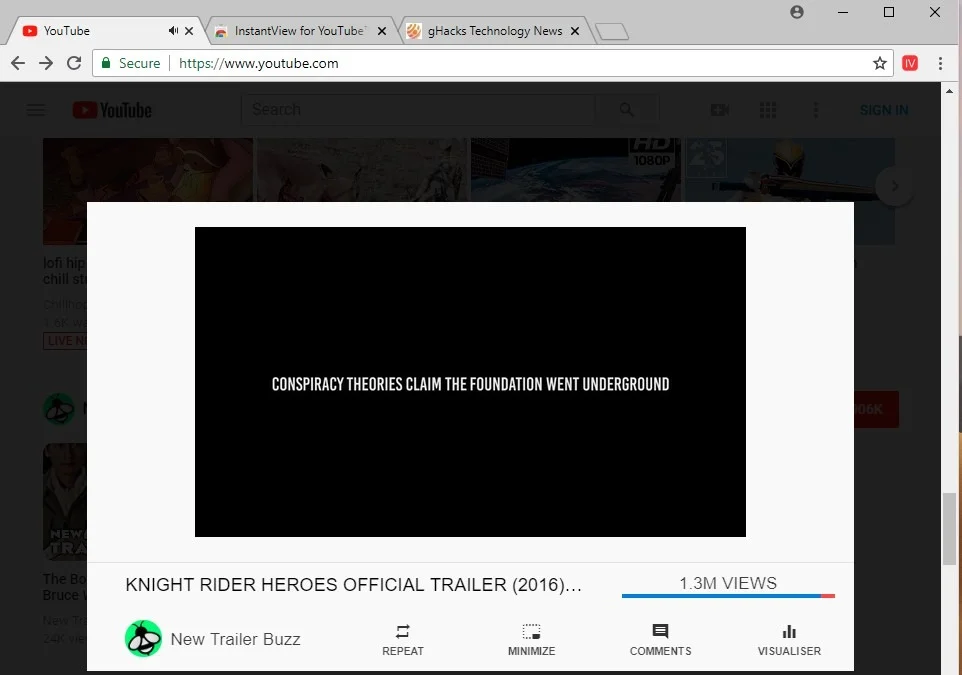Open the VISUALISER option

[789, 640]
